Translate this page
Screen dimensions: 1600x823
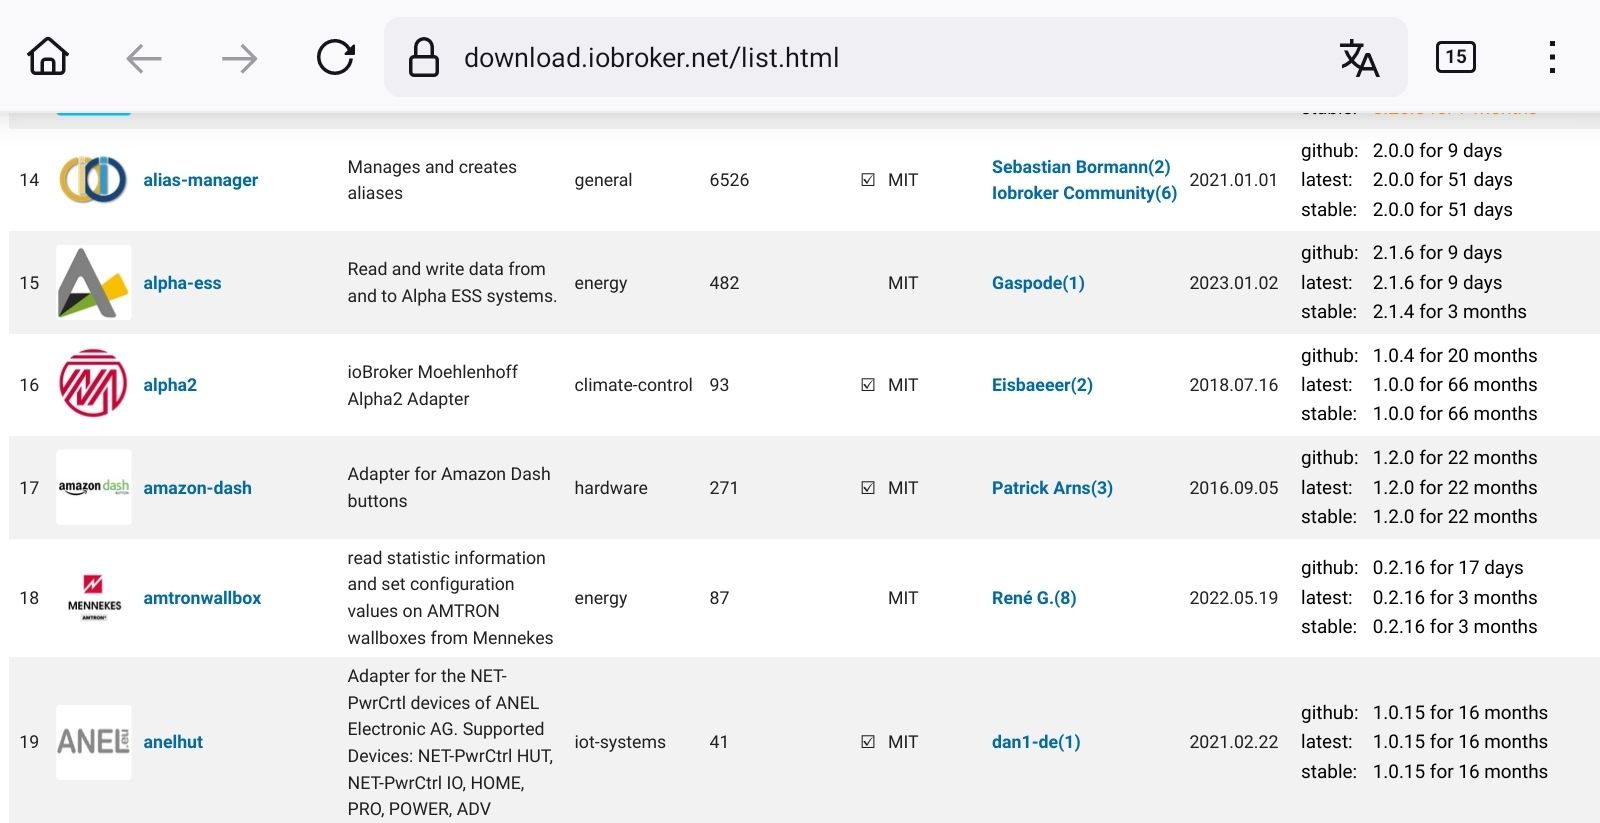click(x=1359, y=57)
